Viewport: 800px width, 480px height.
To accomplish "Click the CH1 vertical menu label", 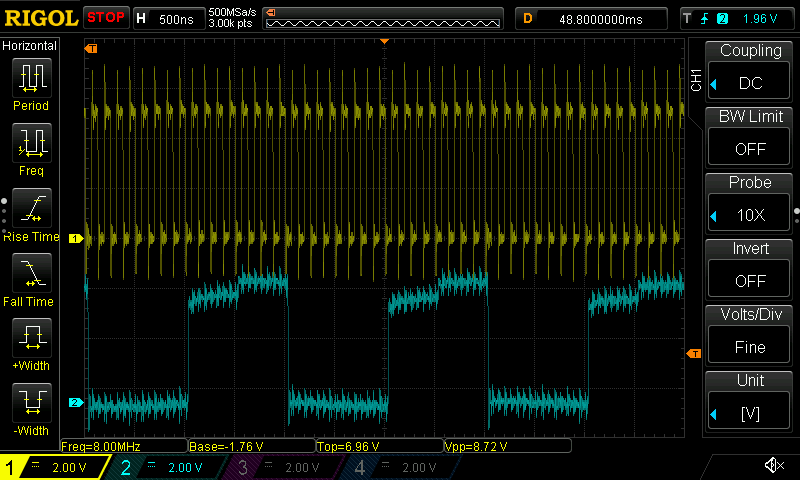I will (x=696, y=80).
